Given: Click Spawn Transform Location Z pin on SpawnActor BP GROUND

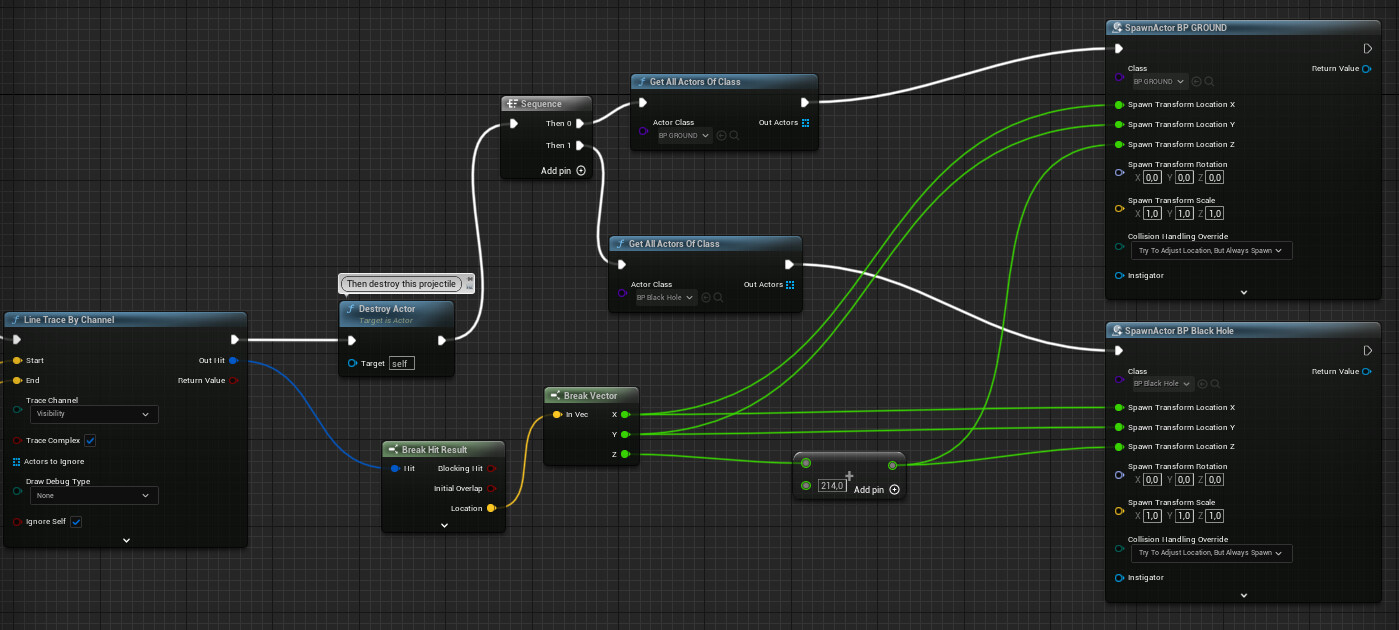Looking at the screenshot, I should 1119,144.
